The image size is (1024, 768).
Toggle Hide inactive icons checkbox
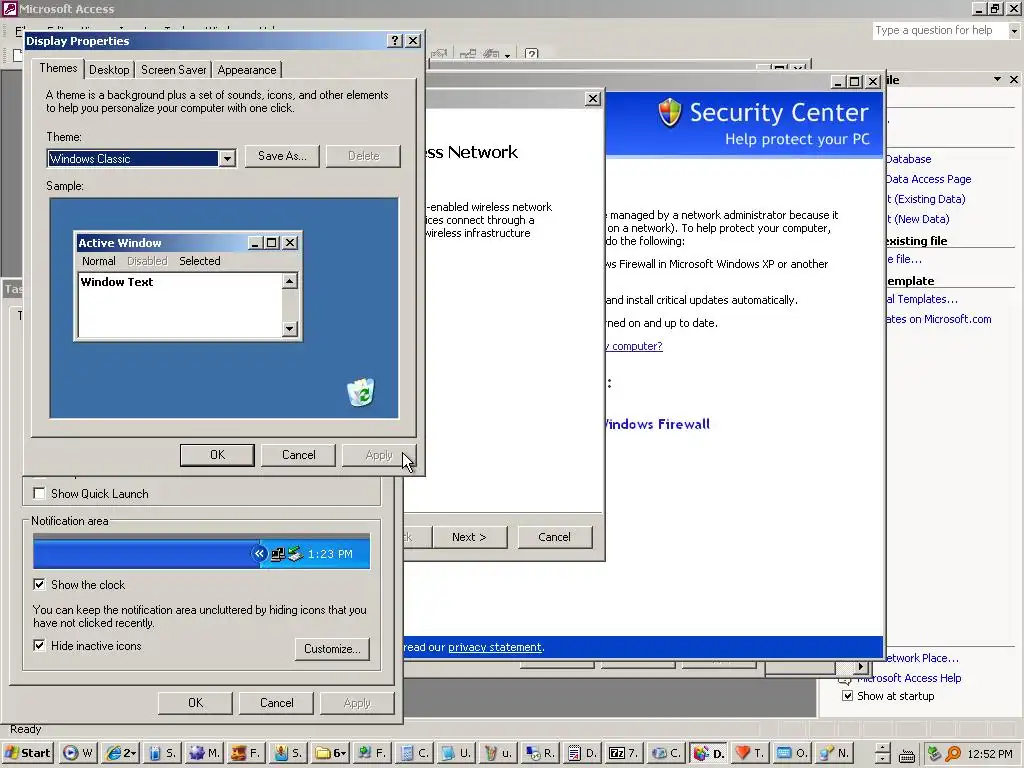pos(39,645)
